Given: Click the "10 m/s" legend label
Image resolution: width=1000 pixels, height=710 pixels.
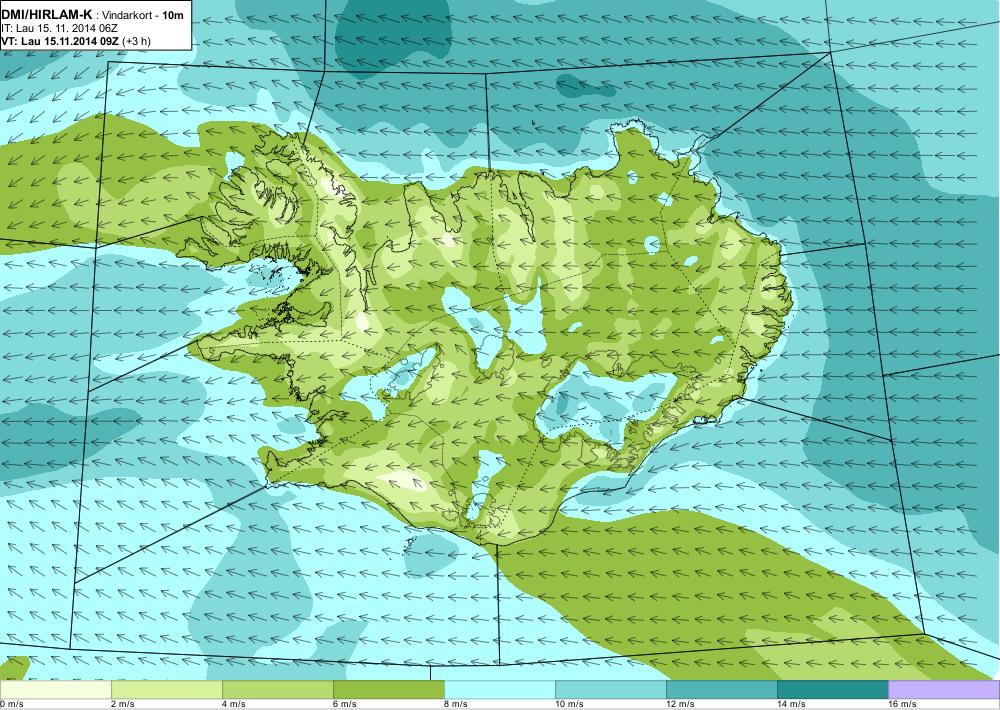Looking at the screenshot, I should coord(570,704).
